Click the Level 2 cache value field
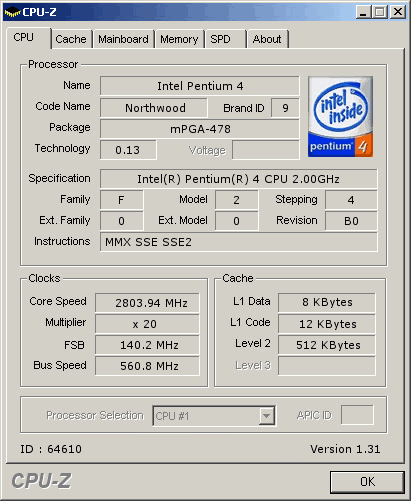The height and width of the screenshot is (501, 411). coord(327,345)
